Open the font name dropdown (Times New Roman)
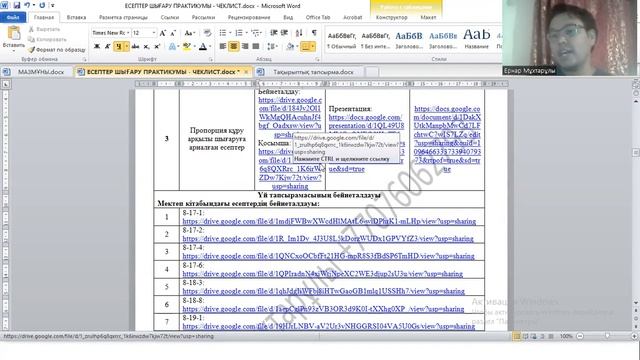The height and width of the screenshot is (360, 640). click(x=128, y=33)
